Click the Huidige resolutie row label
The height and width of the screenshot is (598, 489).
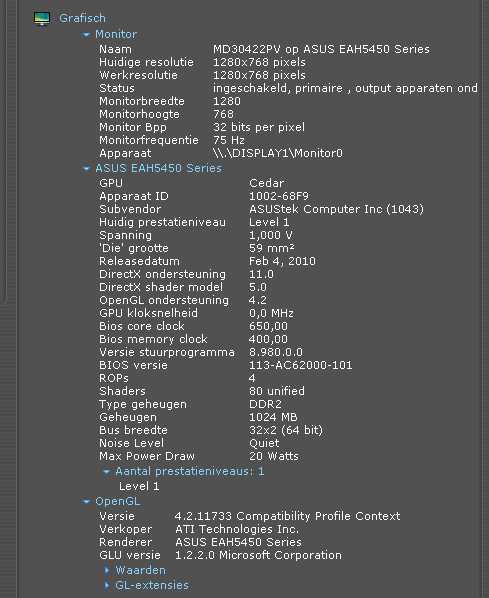[x=146, y=62]
